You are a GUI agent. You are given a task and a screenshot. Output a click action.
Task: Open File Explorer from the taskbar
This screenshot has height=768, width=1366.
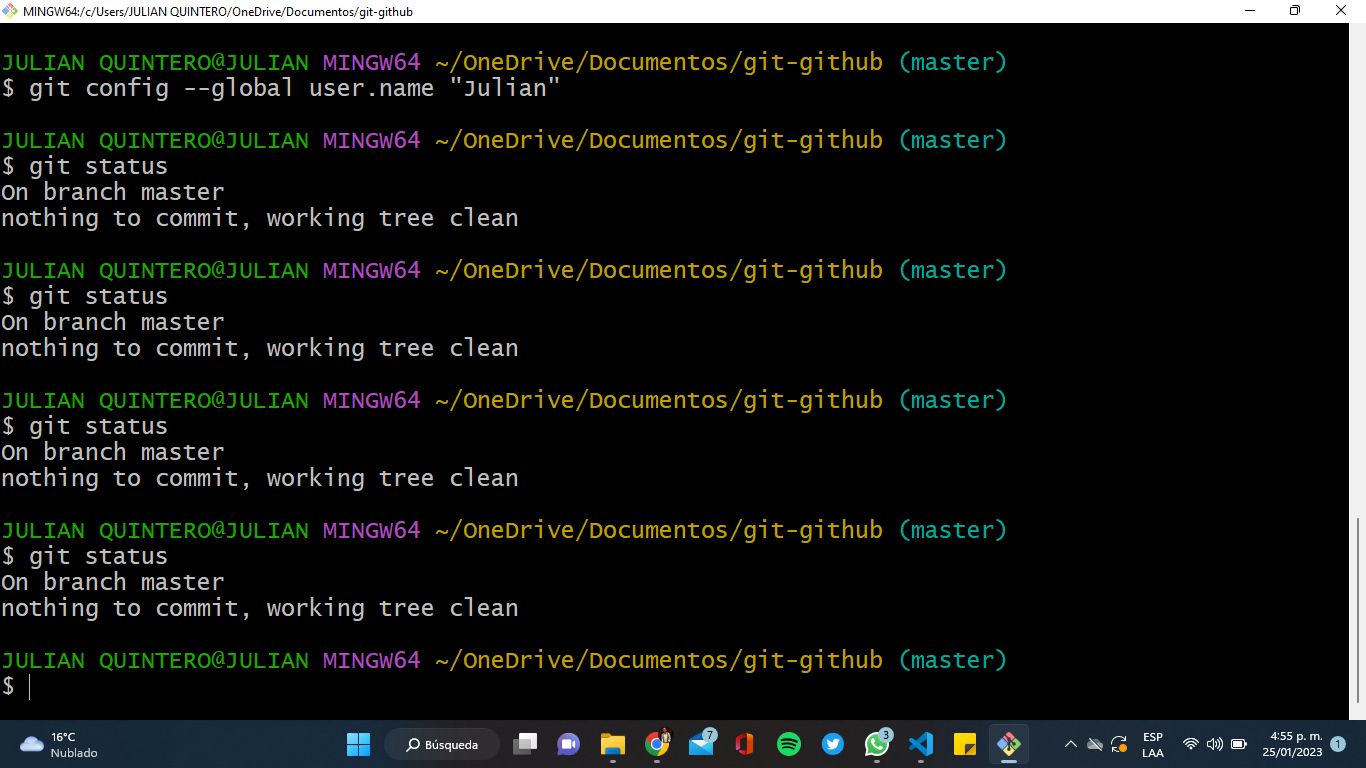pyautogui.click(x=612, y=744)
